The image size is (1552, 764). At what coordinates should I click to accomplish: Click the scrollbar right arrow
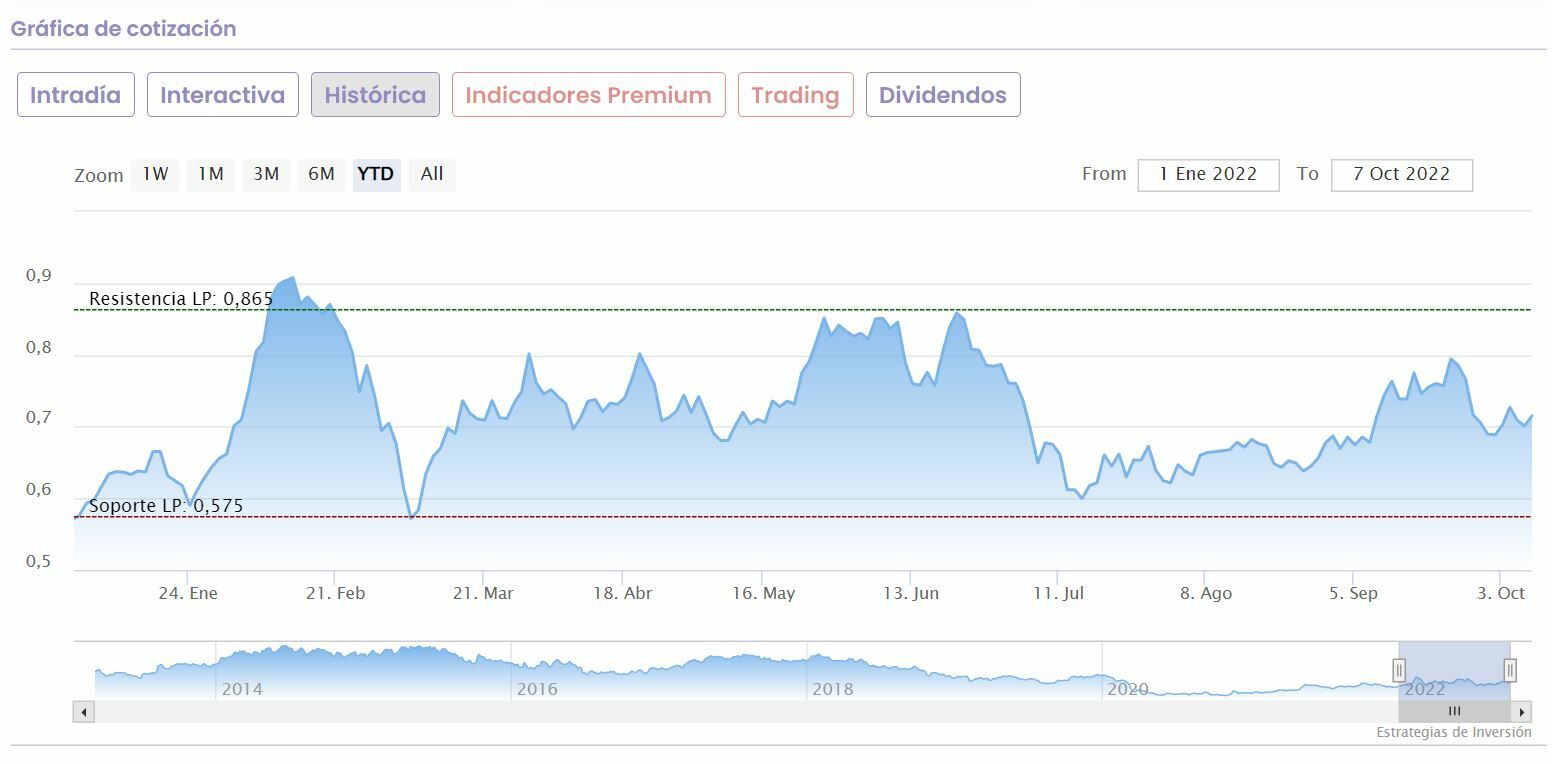(1522, 712)
